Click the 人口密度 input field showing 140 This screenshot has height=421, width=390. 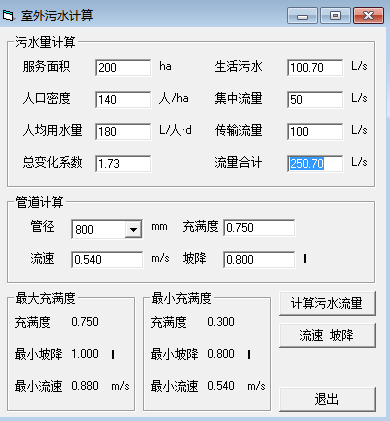point(123,100)
